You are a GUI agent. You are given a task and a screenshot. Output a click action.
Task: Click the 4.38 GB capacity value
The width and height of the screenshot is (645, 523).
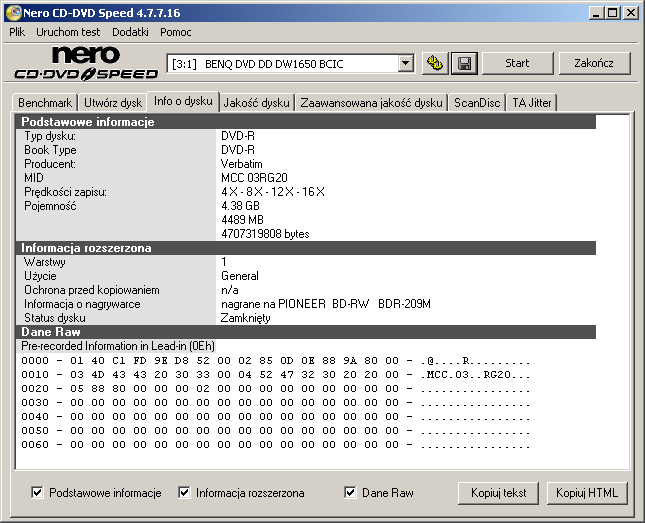pyautogui.click(x=240, y=206)
